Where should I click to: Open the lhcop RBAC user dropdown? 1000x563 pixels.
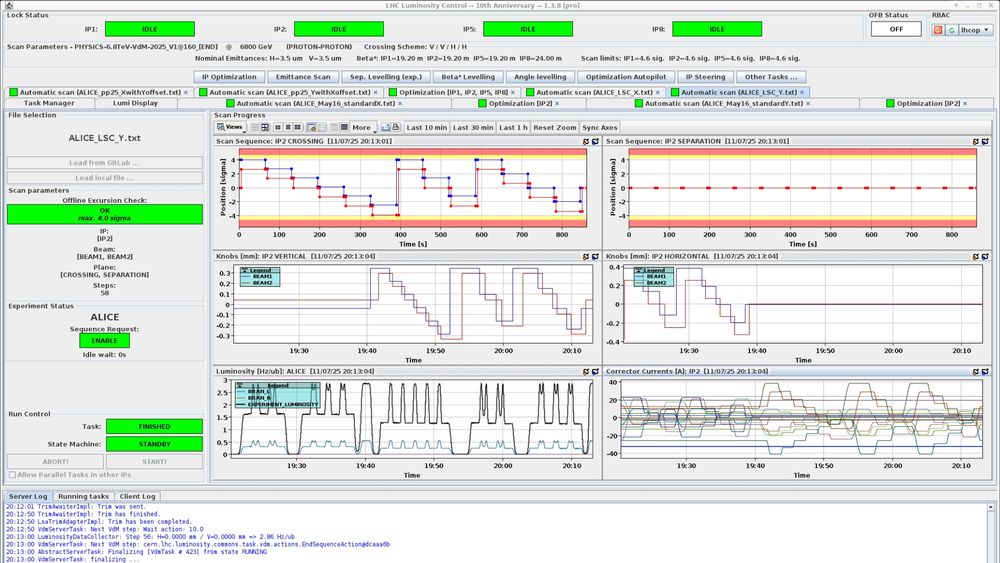point(976,30)
